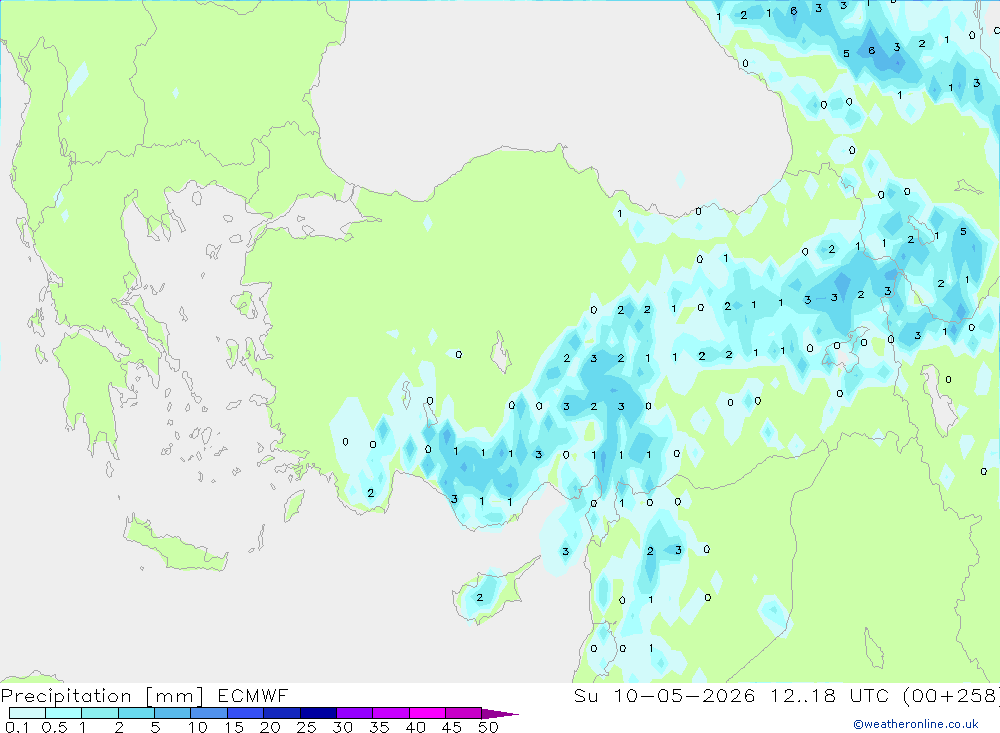
Task: Click the legend label '50'
Action: (x=488, y=727)
